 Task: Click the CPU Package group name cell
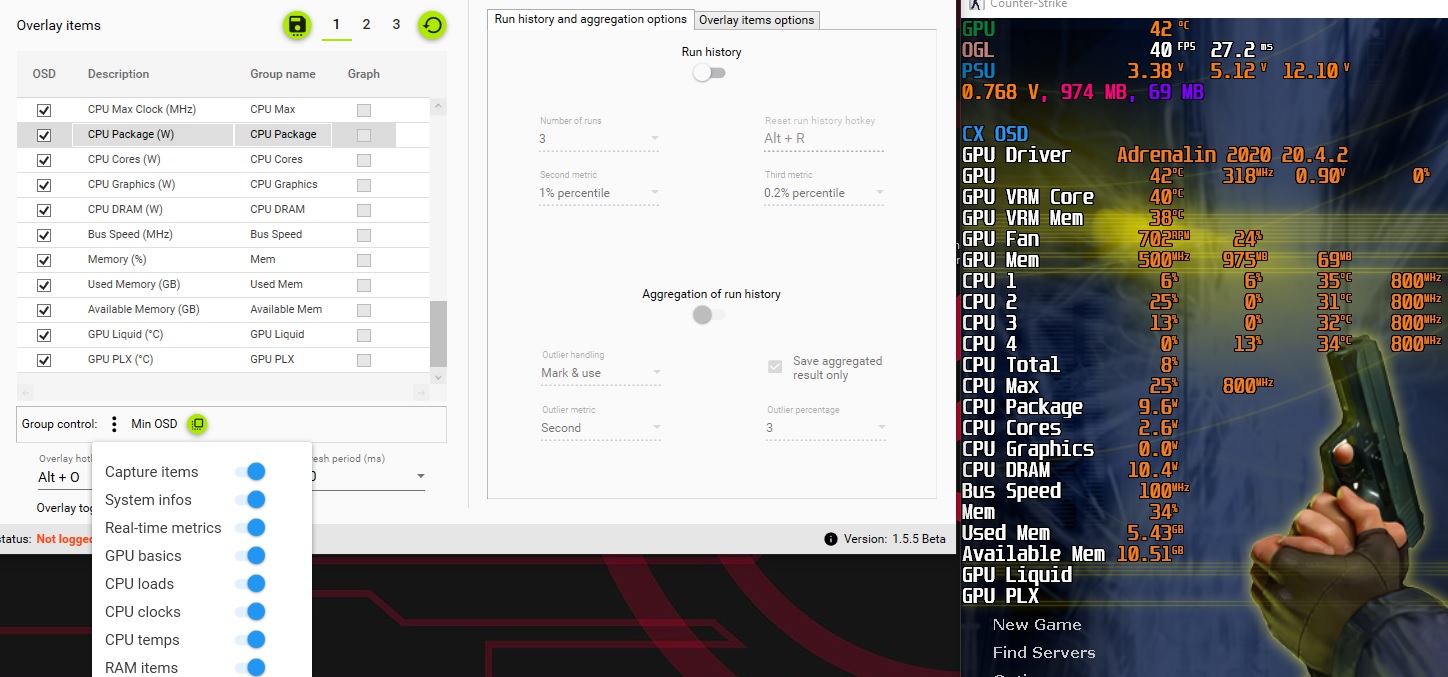tap(283, 135)
